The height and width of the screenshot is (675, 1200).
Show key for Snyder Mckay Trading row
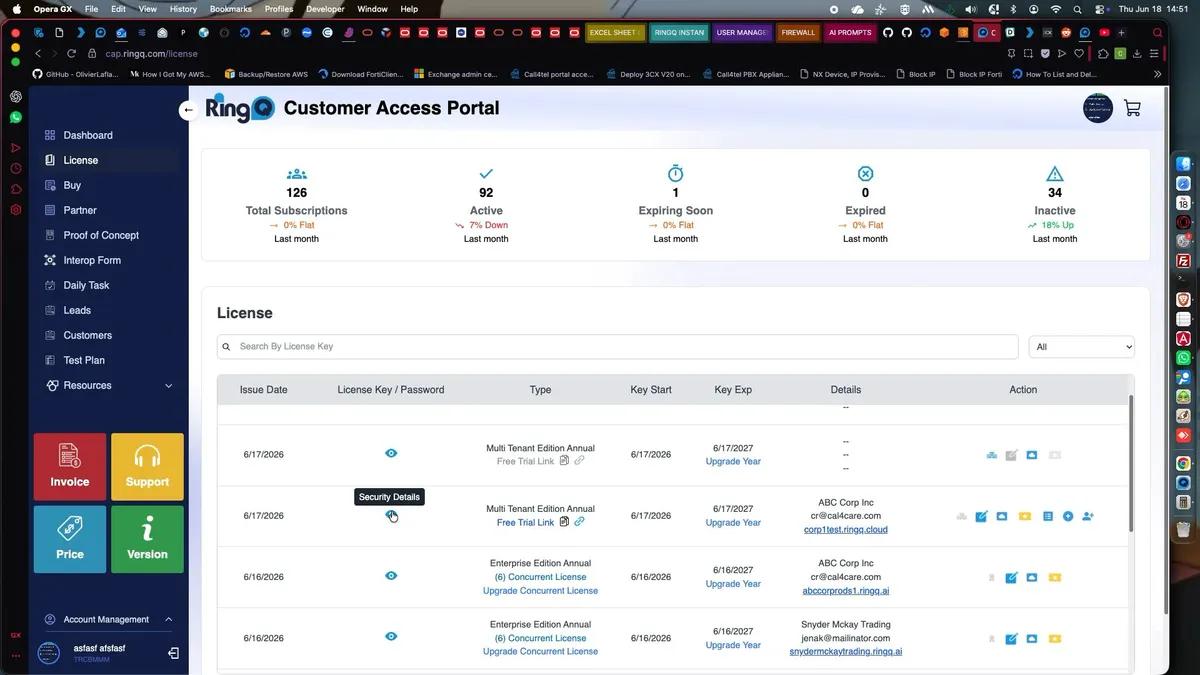[x=391, y=636]
